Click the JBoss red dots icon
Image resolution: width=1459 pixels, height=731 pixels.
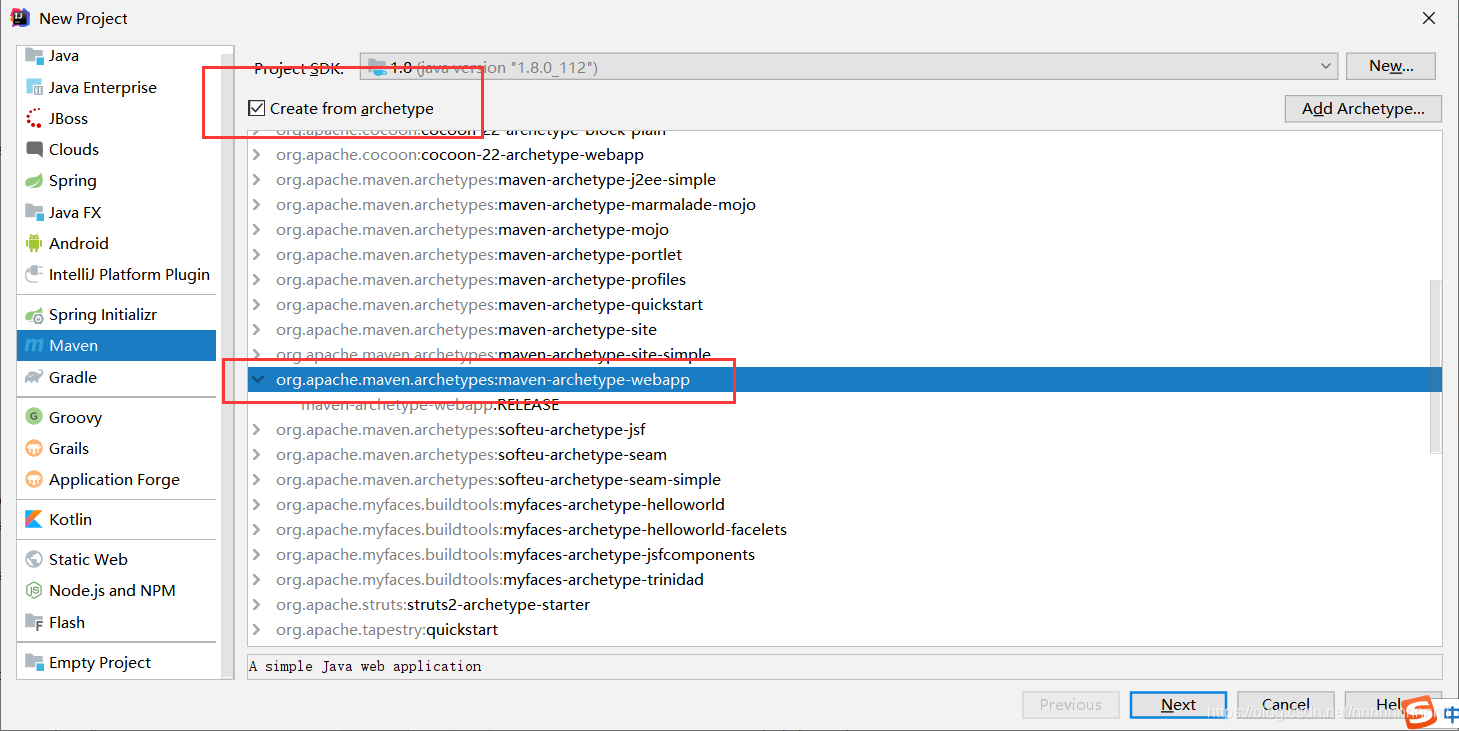(x=34, y=118)
